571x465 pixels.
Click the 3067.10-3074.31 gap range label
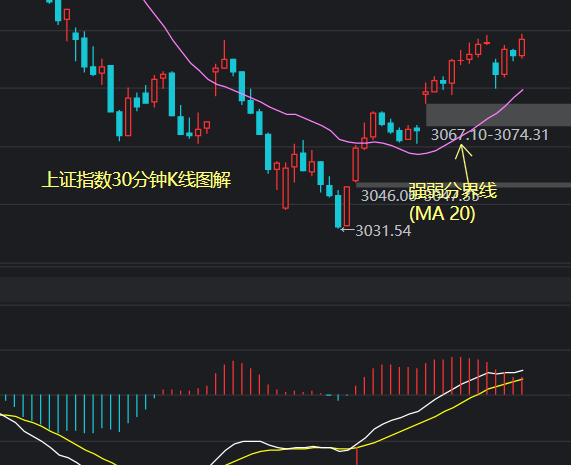click(x=489, y=135)
